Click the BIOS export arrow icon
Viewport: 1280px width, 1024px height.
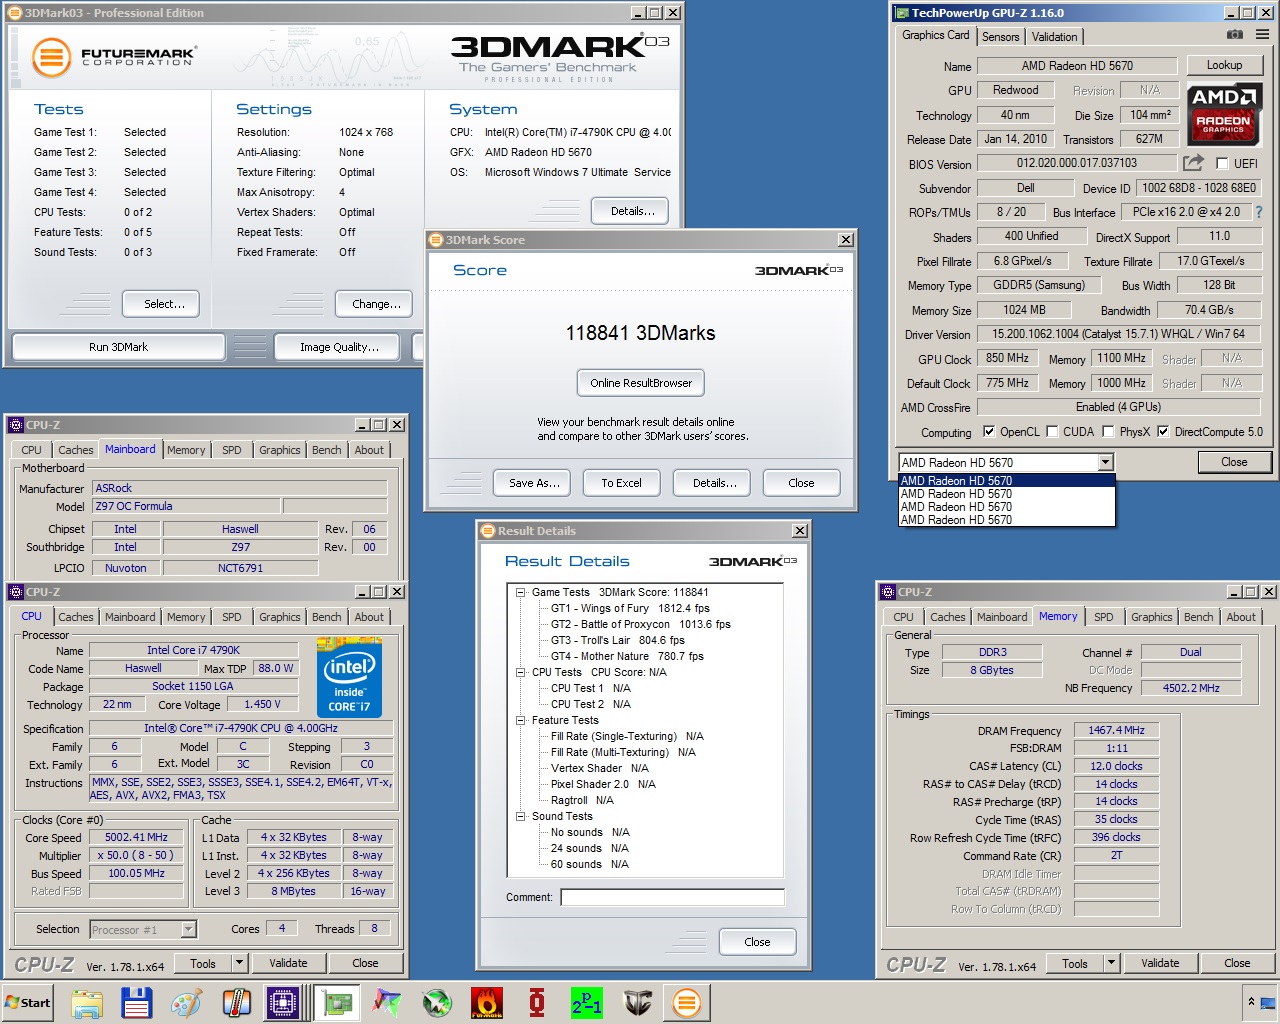(x=1194, y=162)
